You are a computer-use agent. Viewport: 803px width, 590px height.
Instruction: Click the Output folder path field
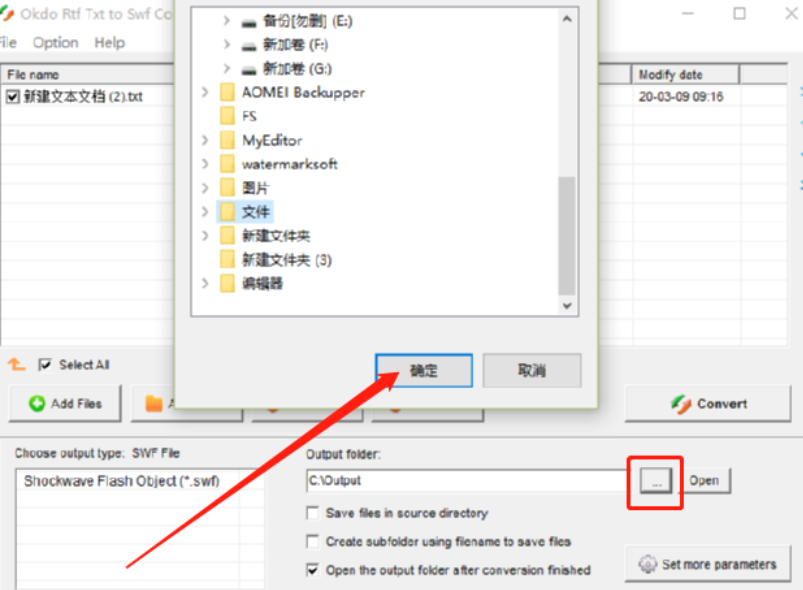[466, 480]
